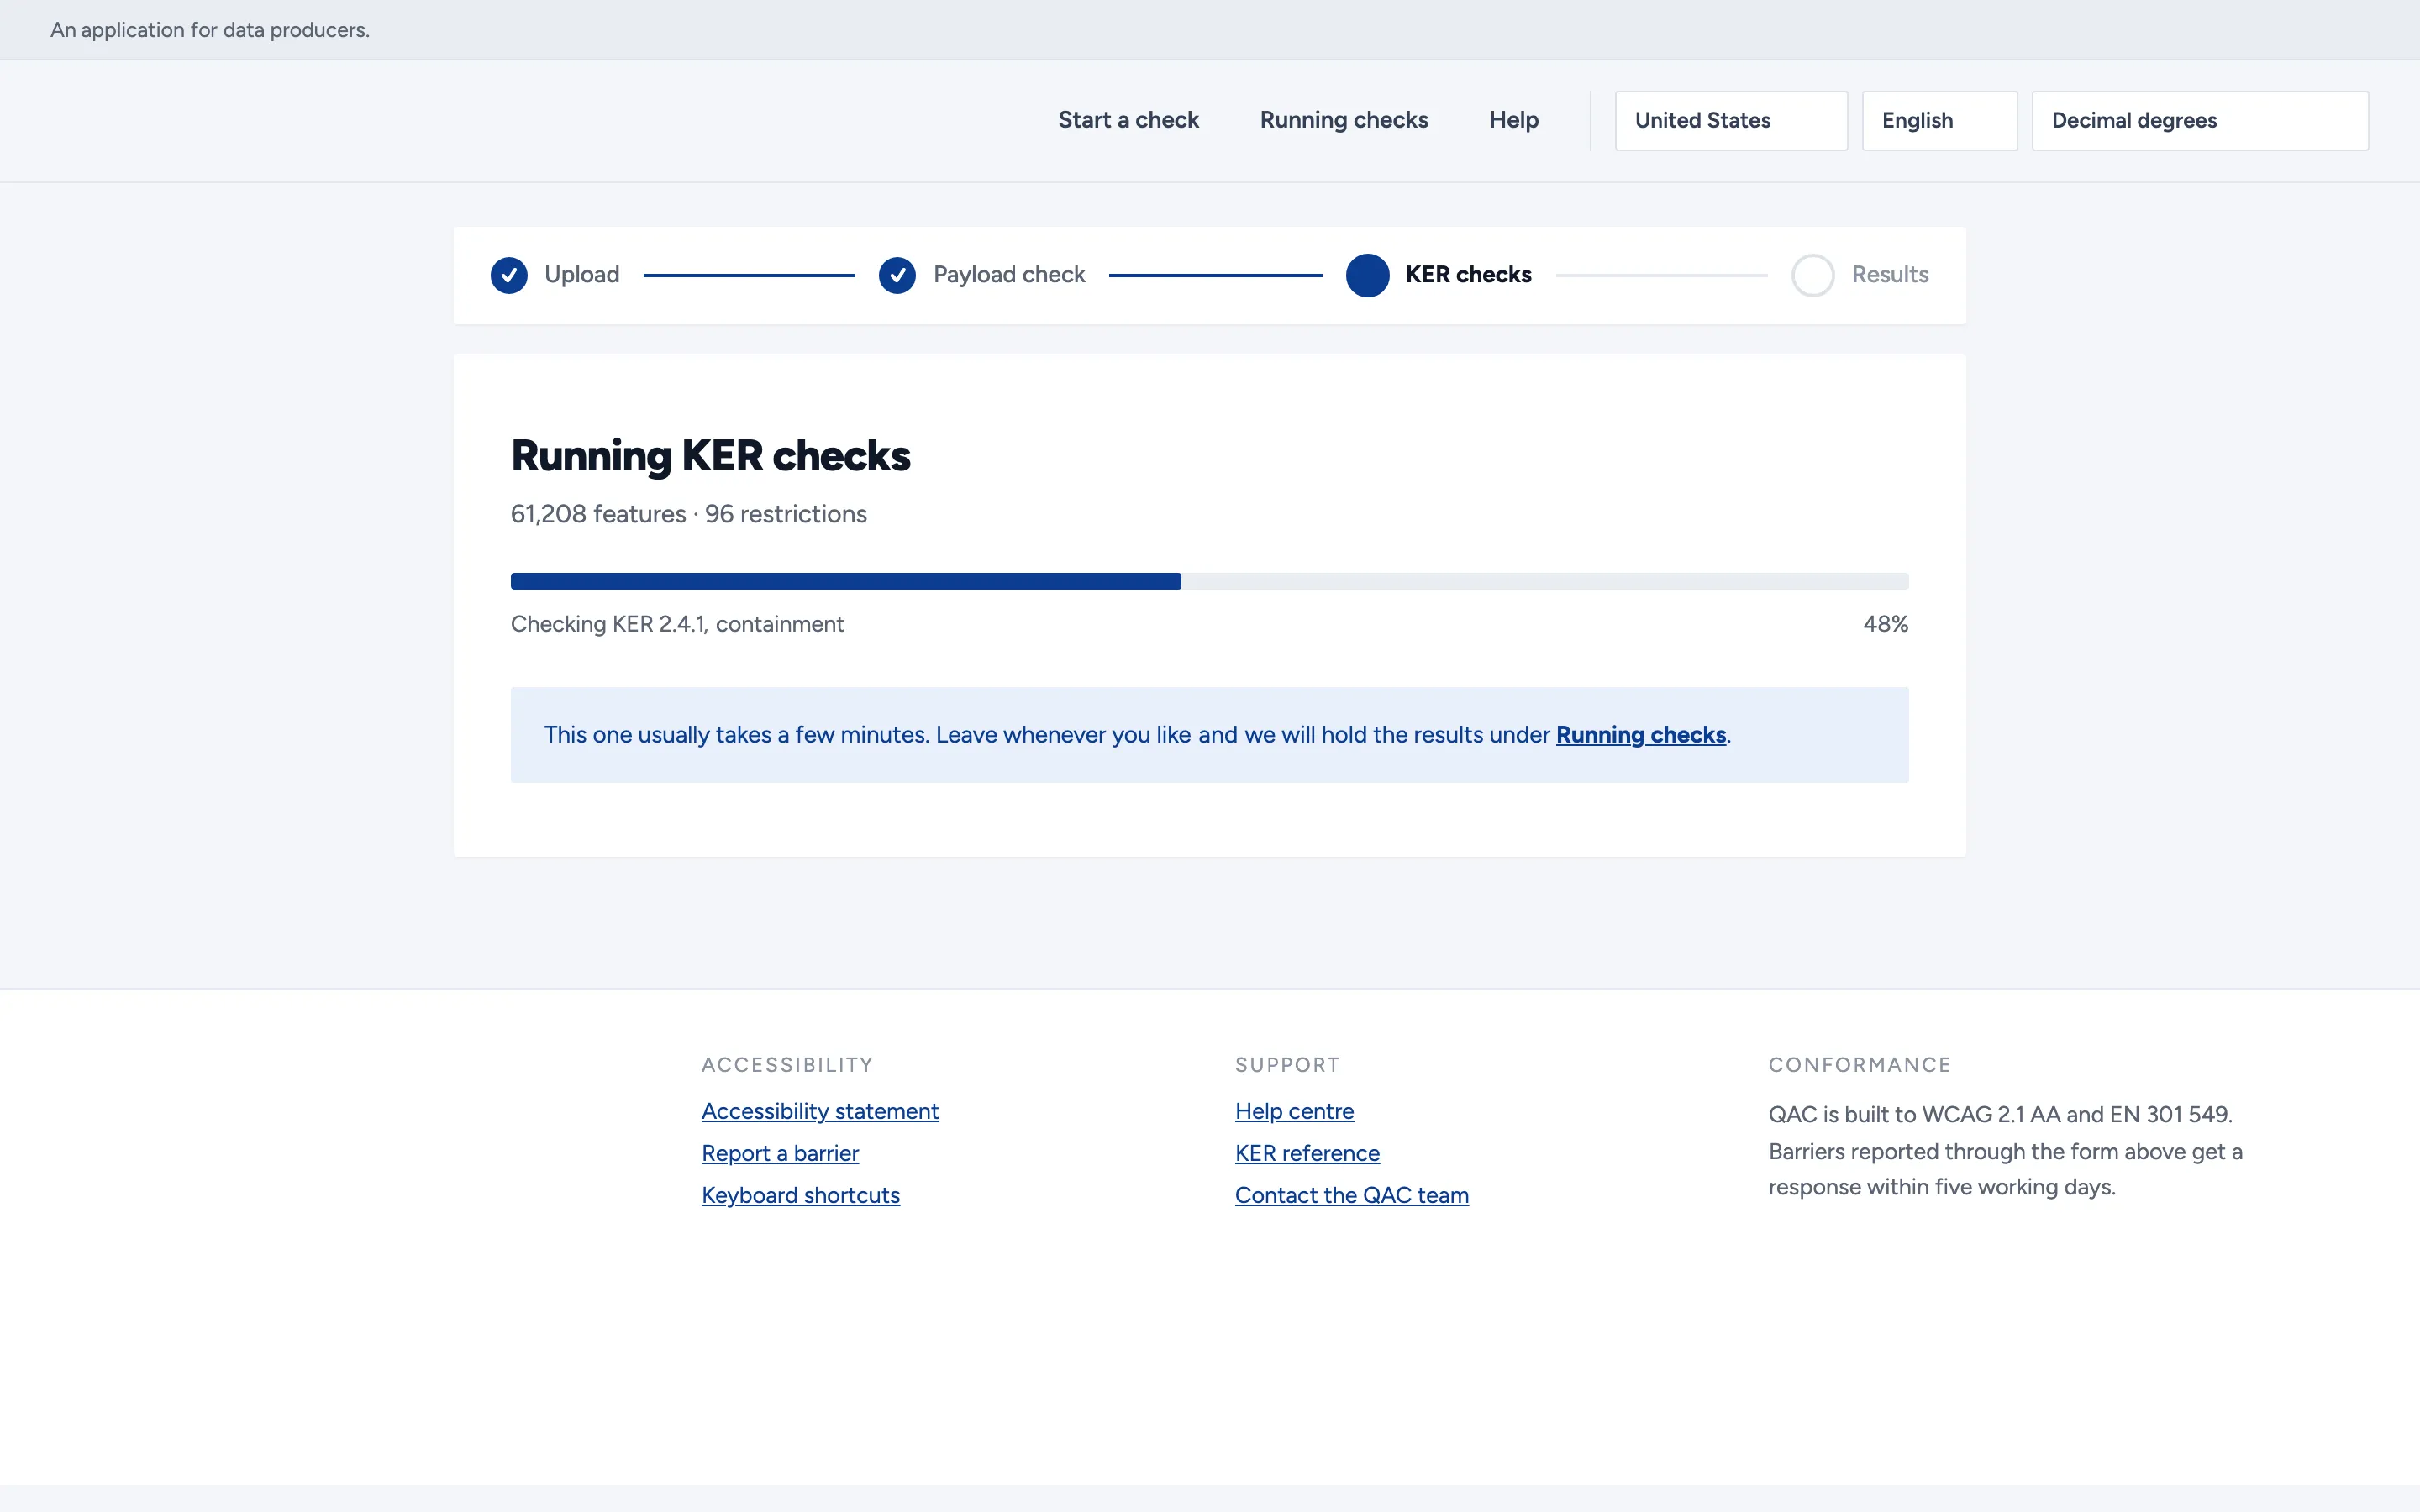The height and width of the screenshot is (1512, 2420).
Task: Open the Decimal degrees units dropdown
Action: click(2200, 121)
